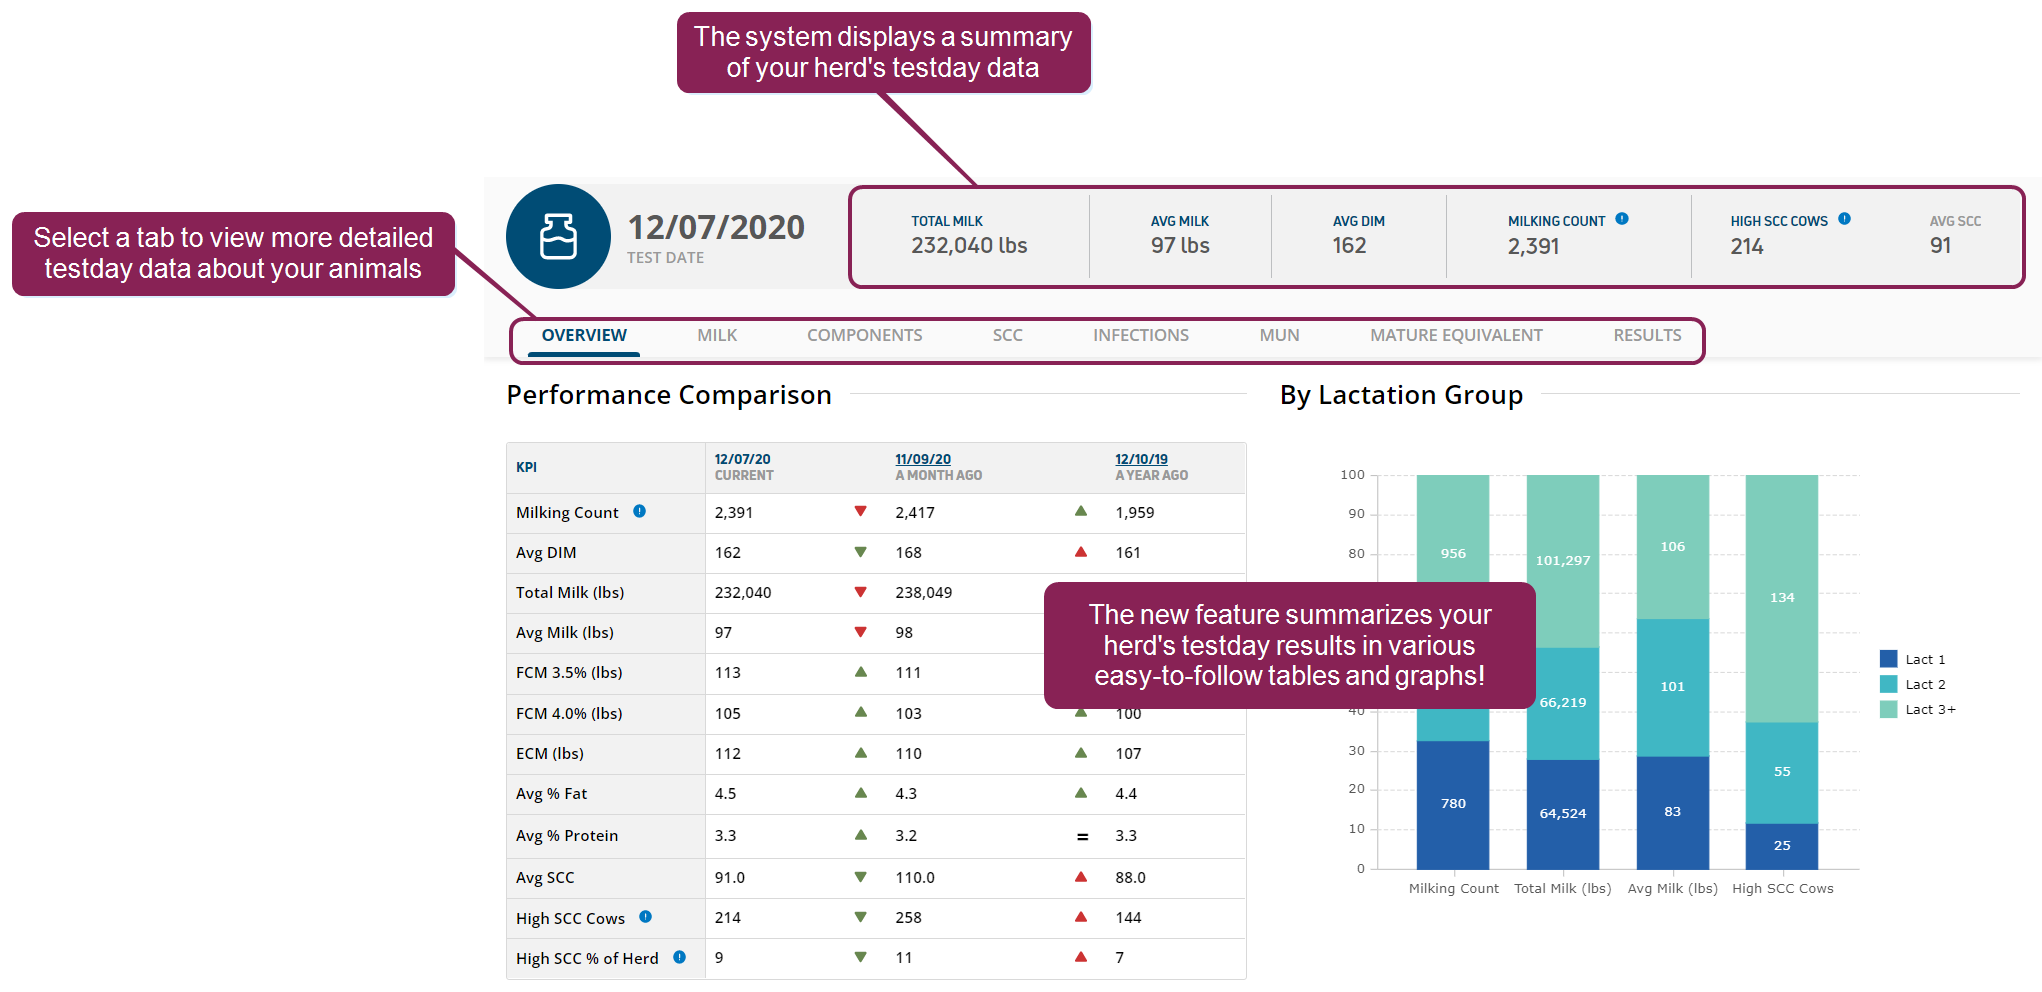Click info icon beside HIGH SCC COWS header

[1844, 219]
